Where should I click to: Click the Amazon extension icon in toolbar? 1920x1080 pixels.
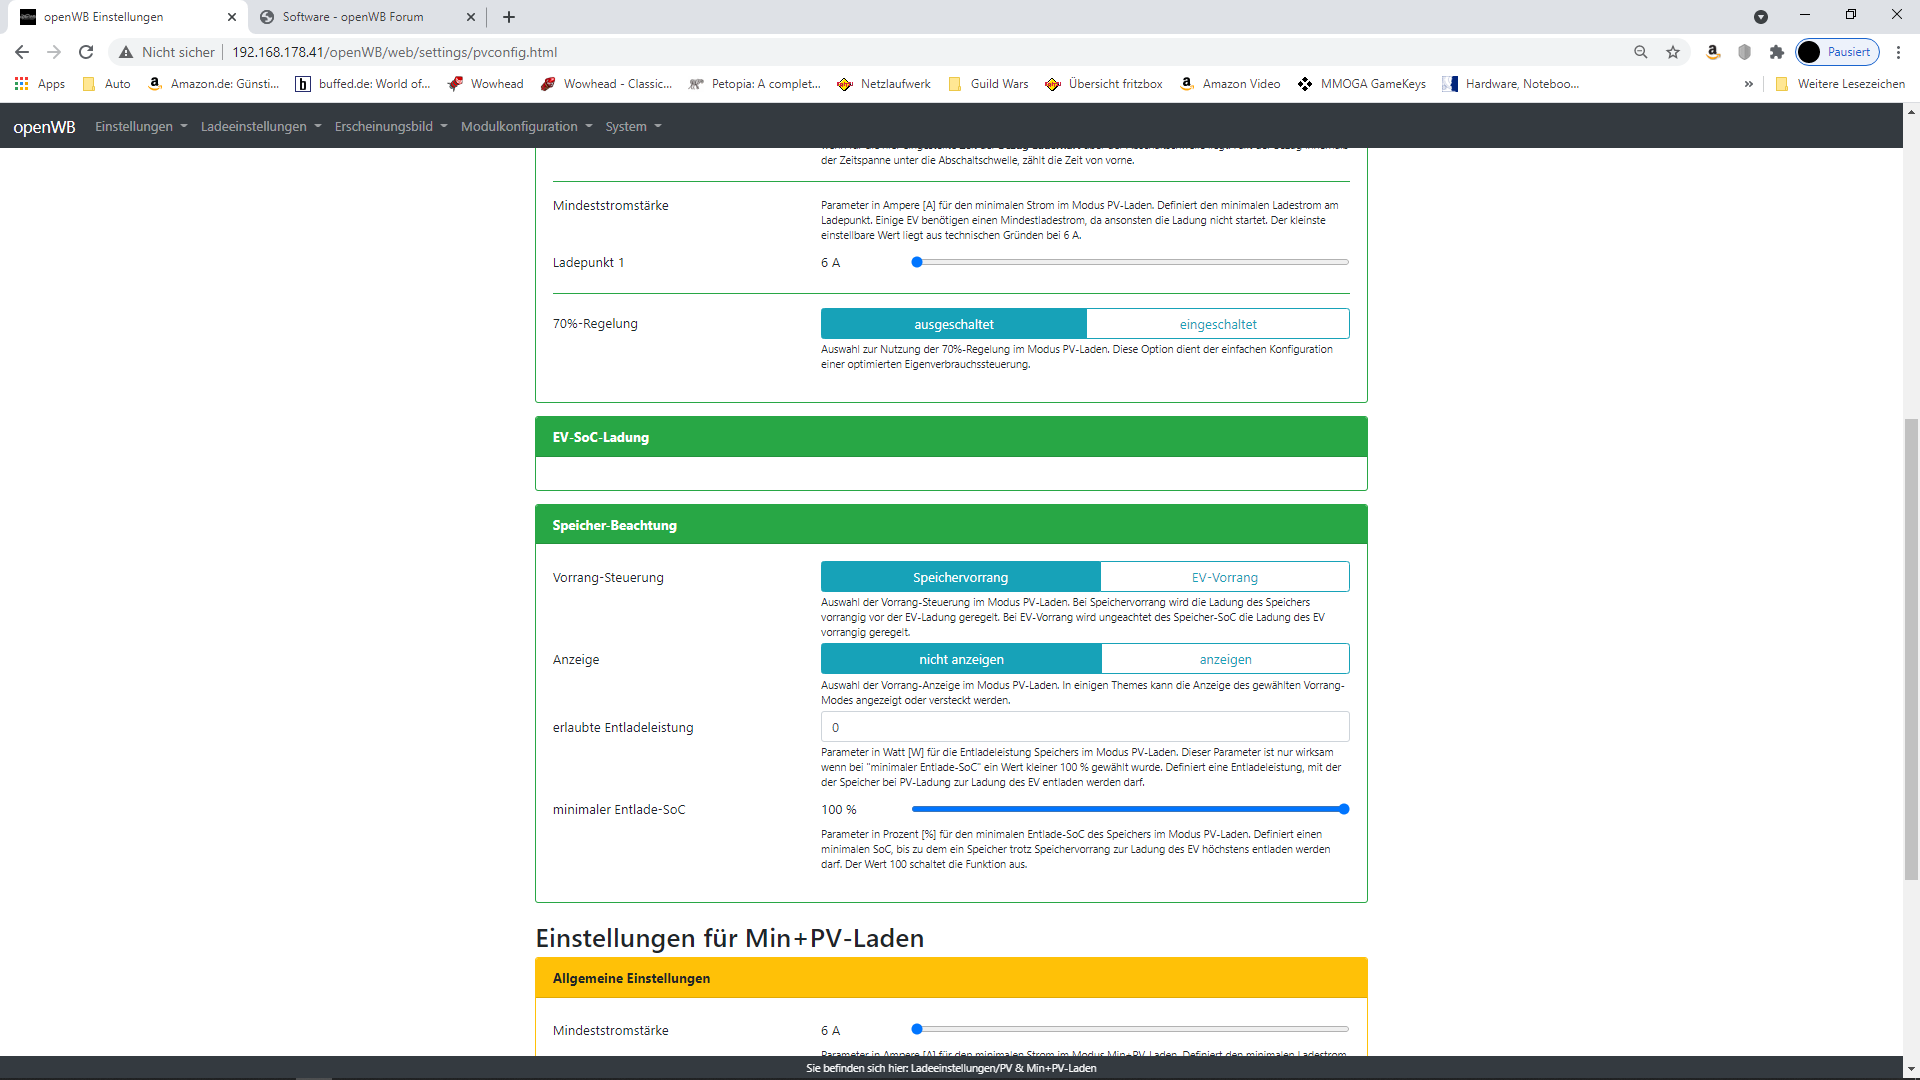(x=1713, y=52)
